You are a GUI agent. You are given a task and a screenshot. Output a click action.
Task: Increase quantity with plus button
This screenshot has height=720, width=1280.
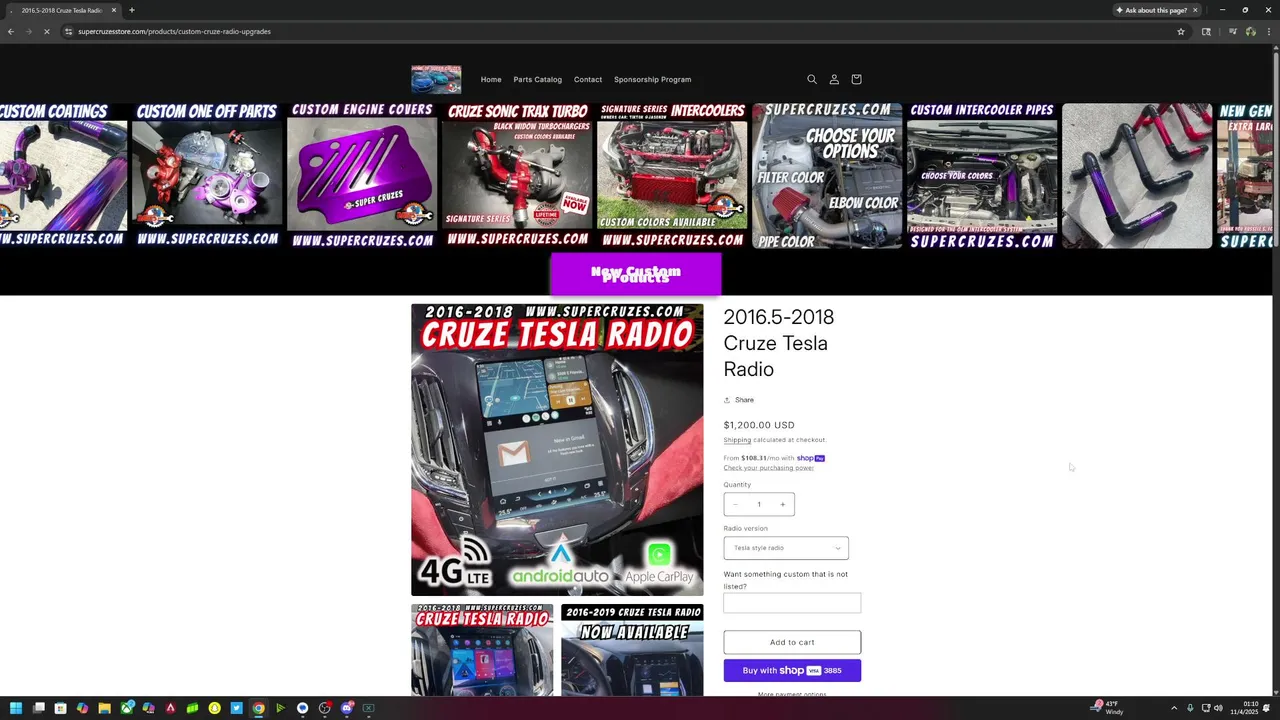coord(782,504)
